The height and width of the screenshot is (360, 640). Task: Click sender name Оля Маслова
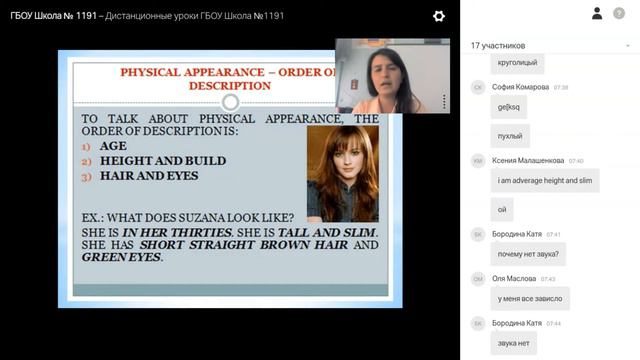point(514,279)
